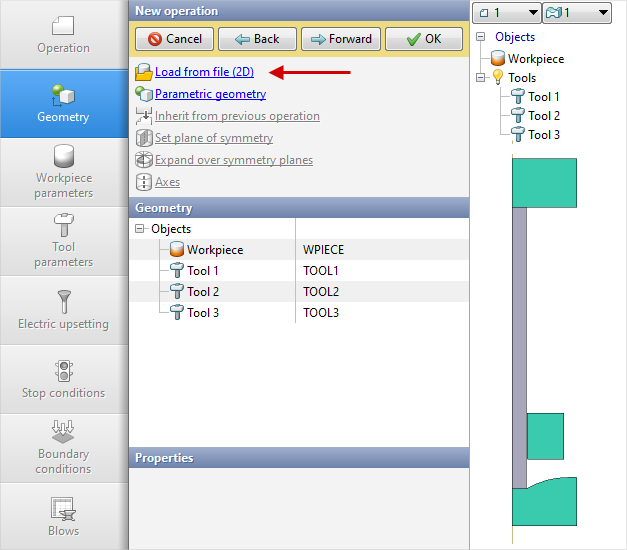Click the upper green tool shape in preview
The image size is (627, 550).
click(544, 182)
